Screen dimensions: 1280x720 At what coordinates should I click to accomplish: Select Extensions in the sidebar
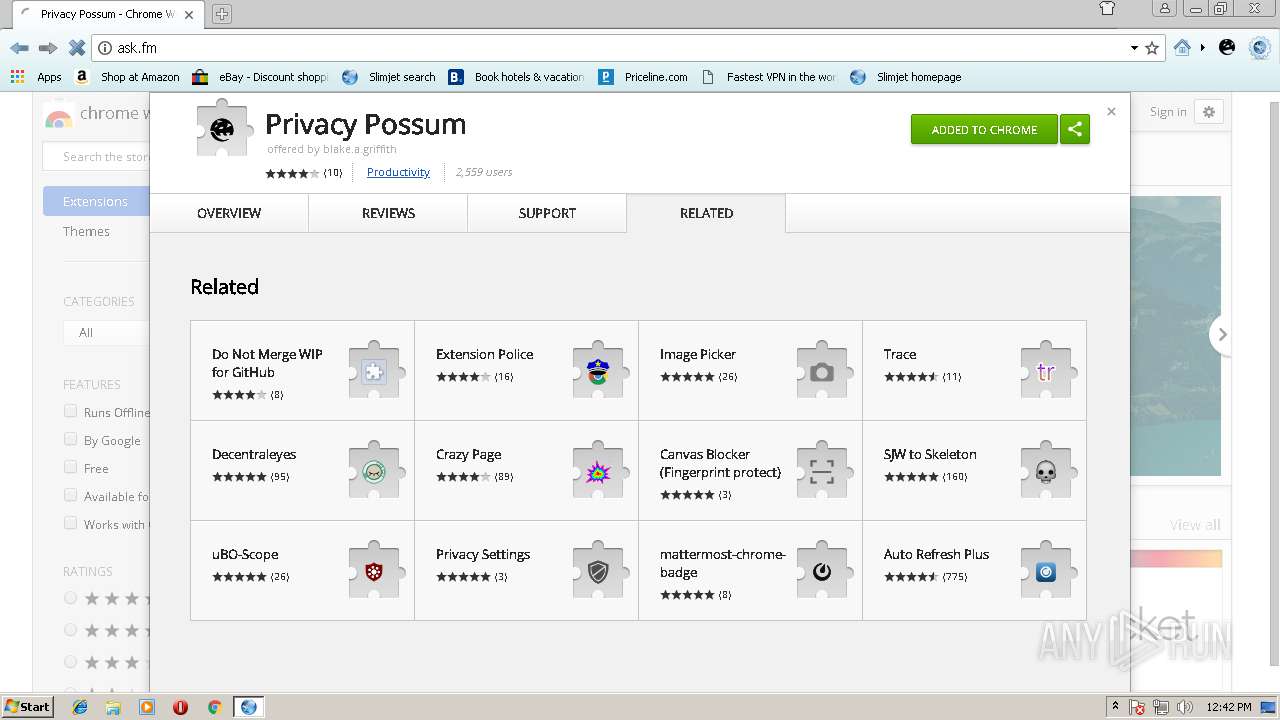pos(96,201)
